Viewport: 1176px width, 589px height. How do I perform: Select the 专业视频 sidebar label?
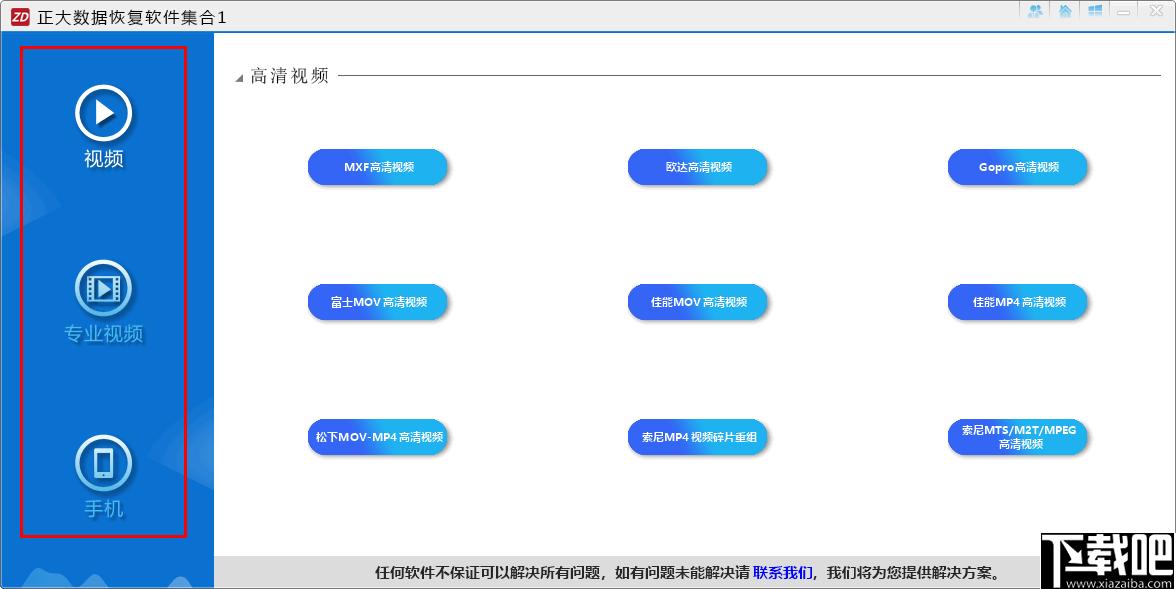(104, 334)
